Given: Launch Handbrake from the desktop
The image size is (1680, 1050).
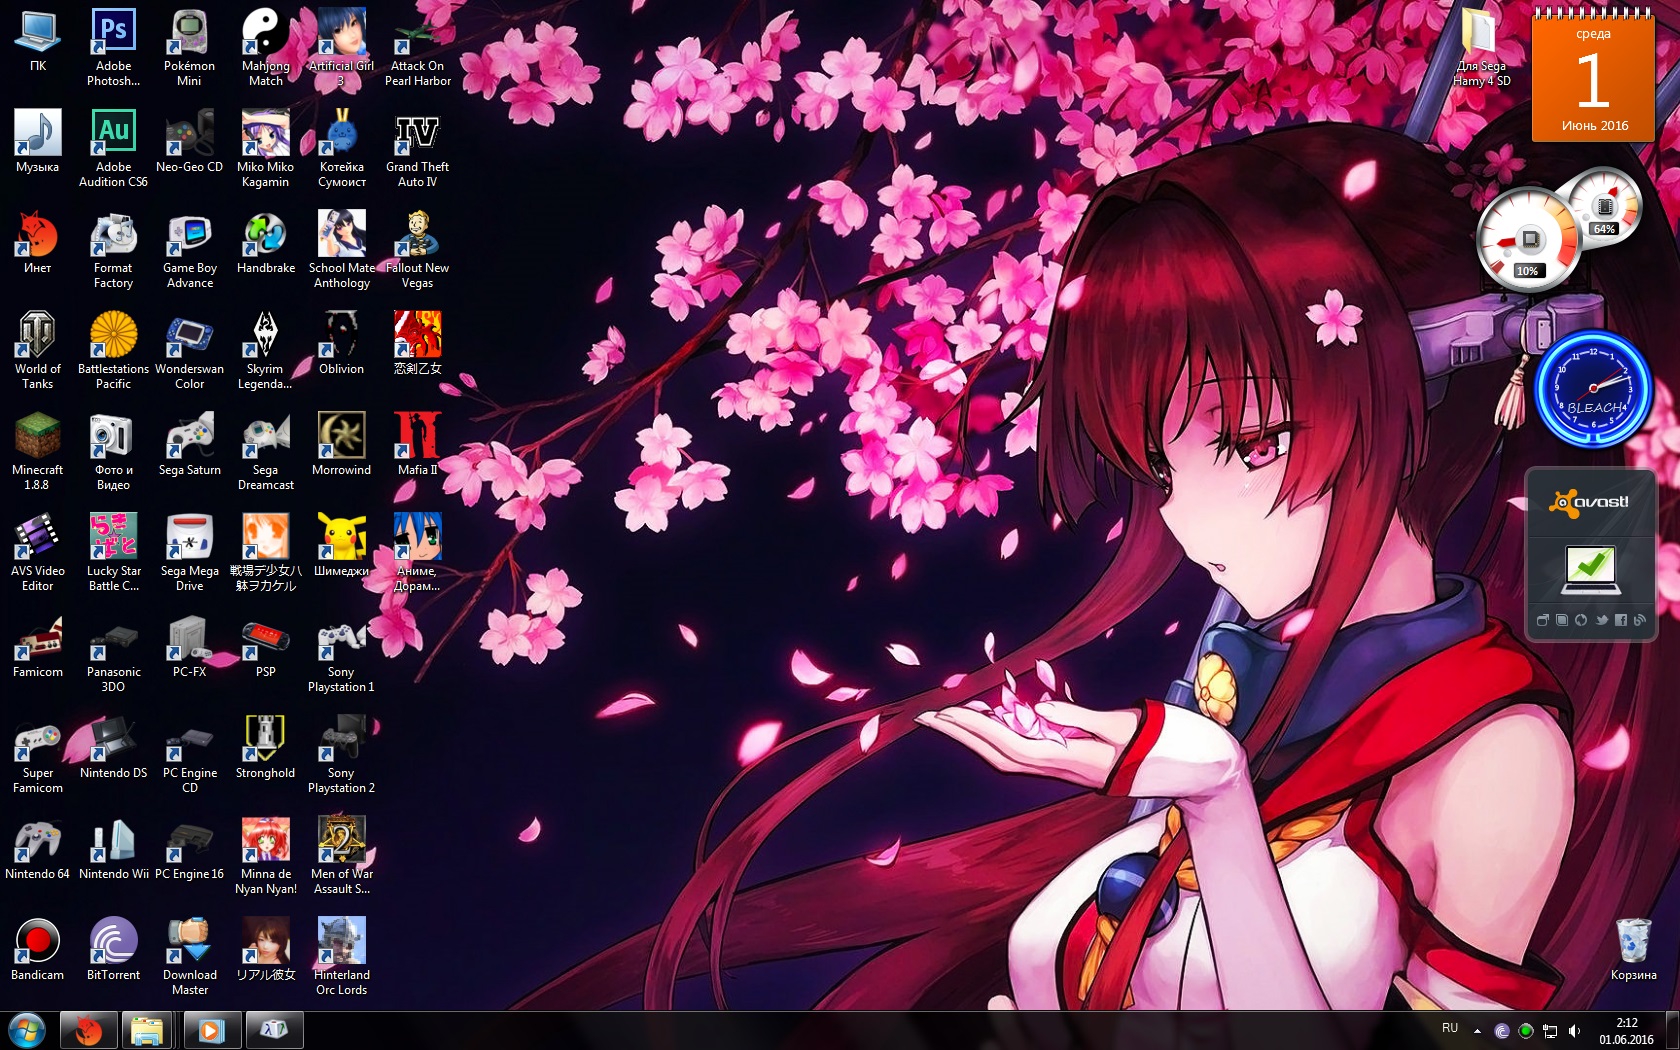Looking at the screenshot, I should point(265,242).
